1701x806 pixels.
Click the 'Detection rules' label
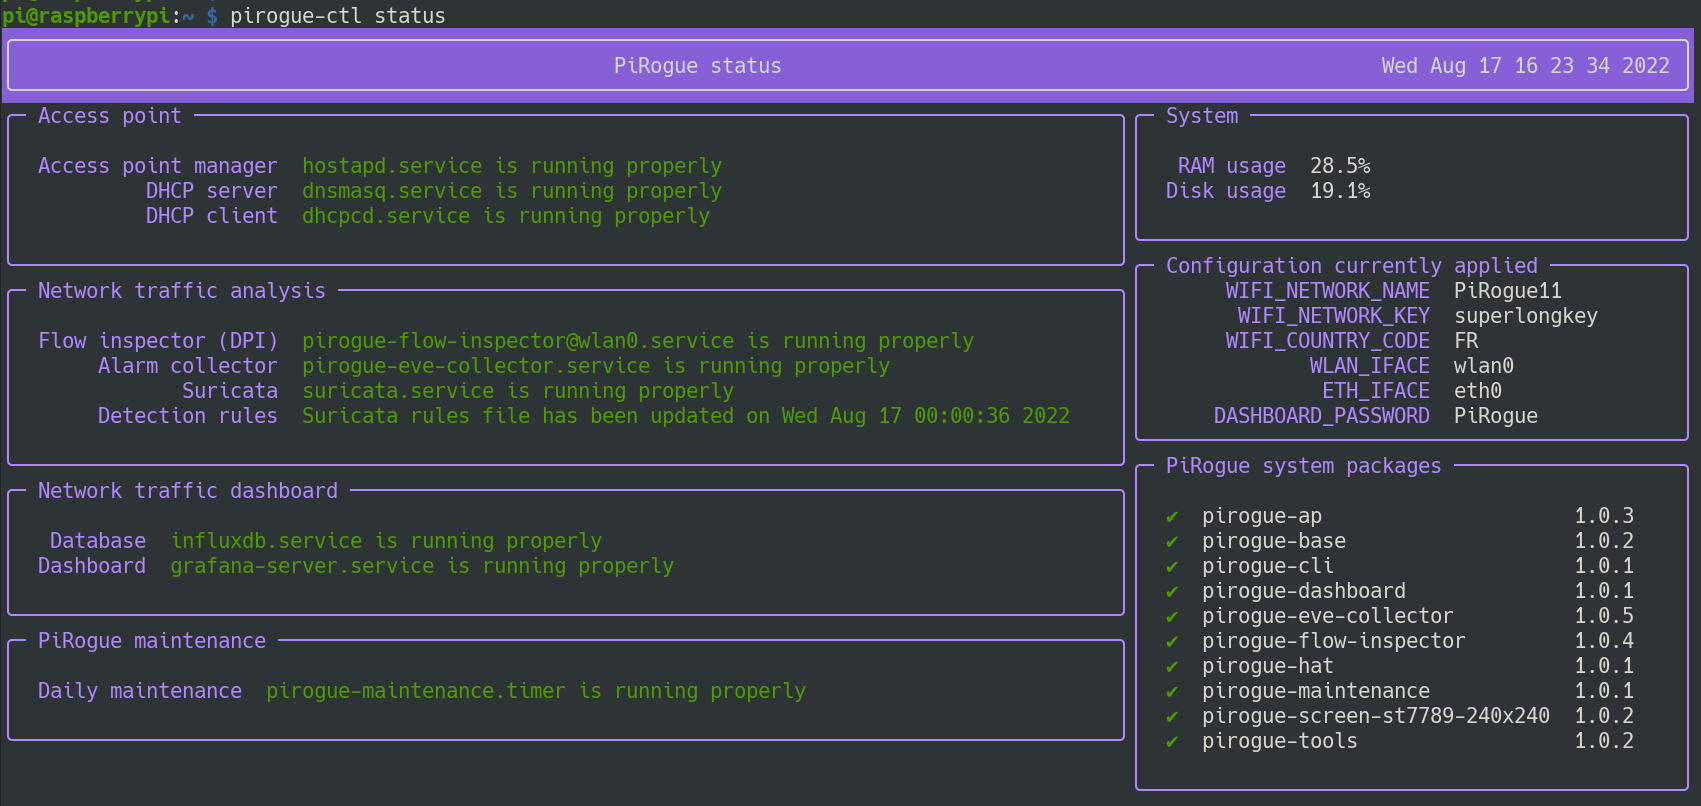point(188,416)
